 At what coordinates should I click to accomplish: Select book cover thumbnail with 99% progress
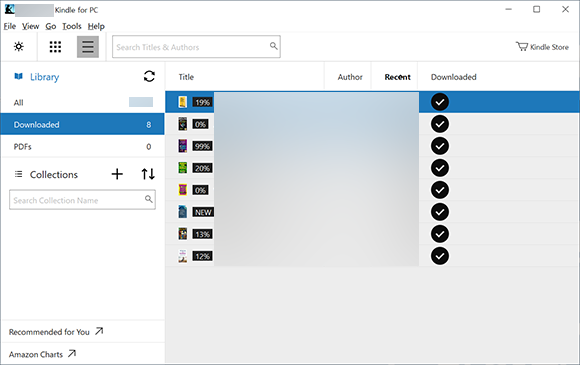click(x=183, y=146)
